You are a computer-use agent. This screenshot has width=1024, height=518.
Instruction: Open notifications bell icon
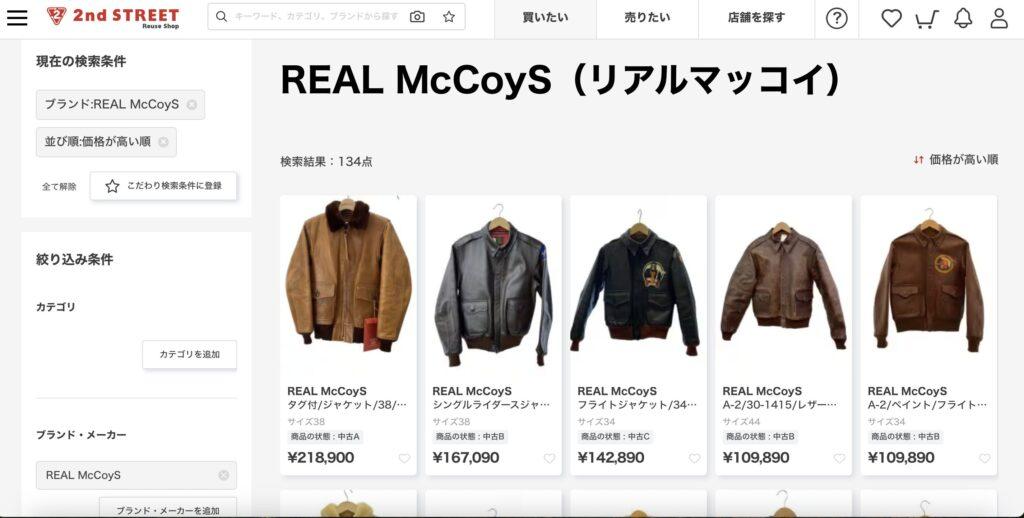pos(963,18)
